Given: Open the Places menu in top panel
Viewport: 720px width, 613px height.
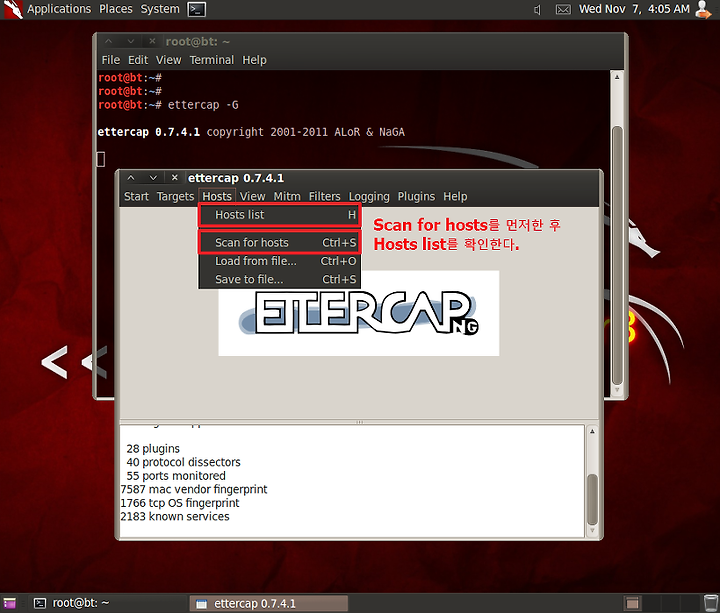Looking at the screenshot, I should pos(116,9).
